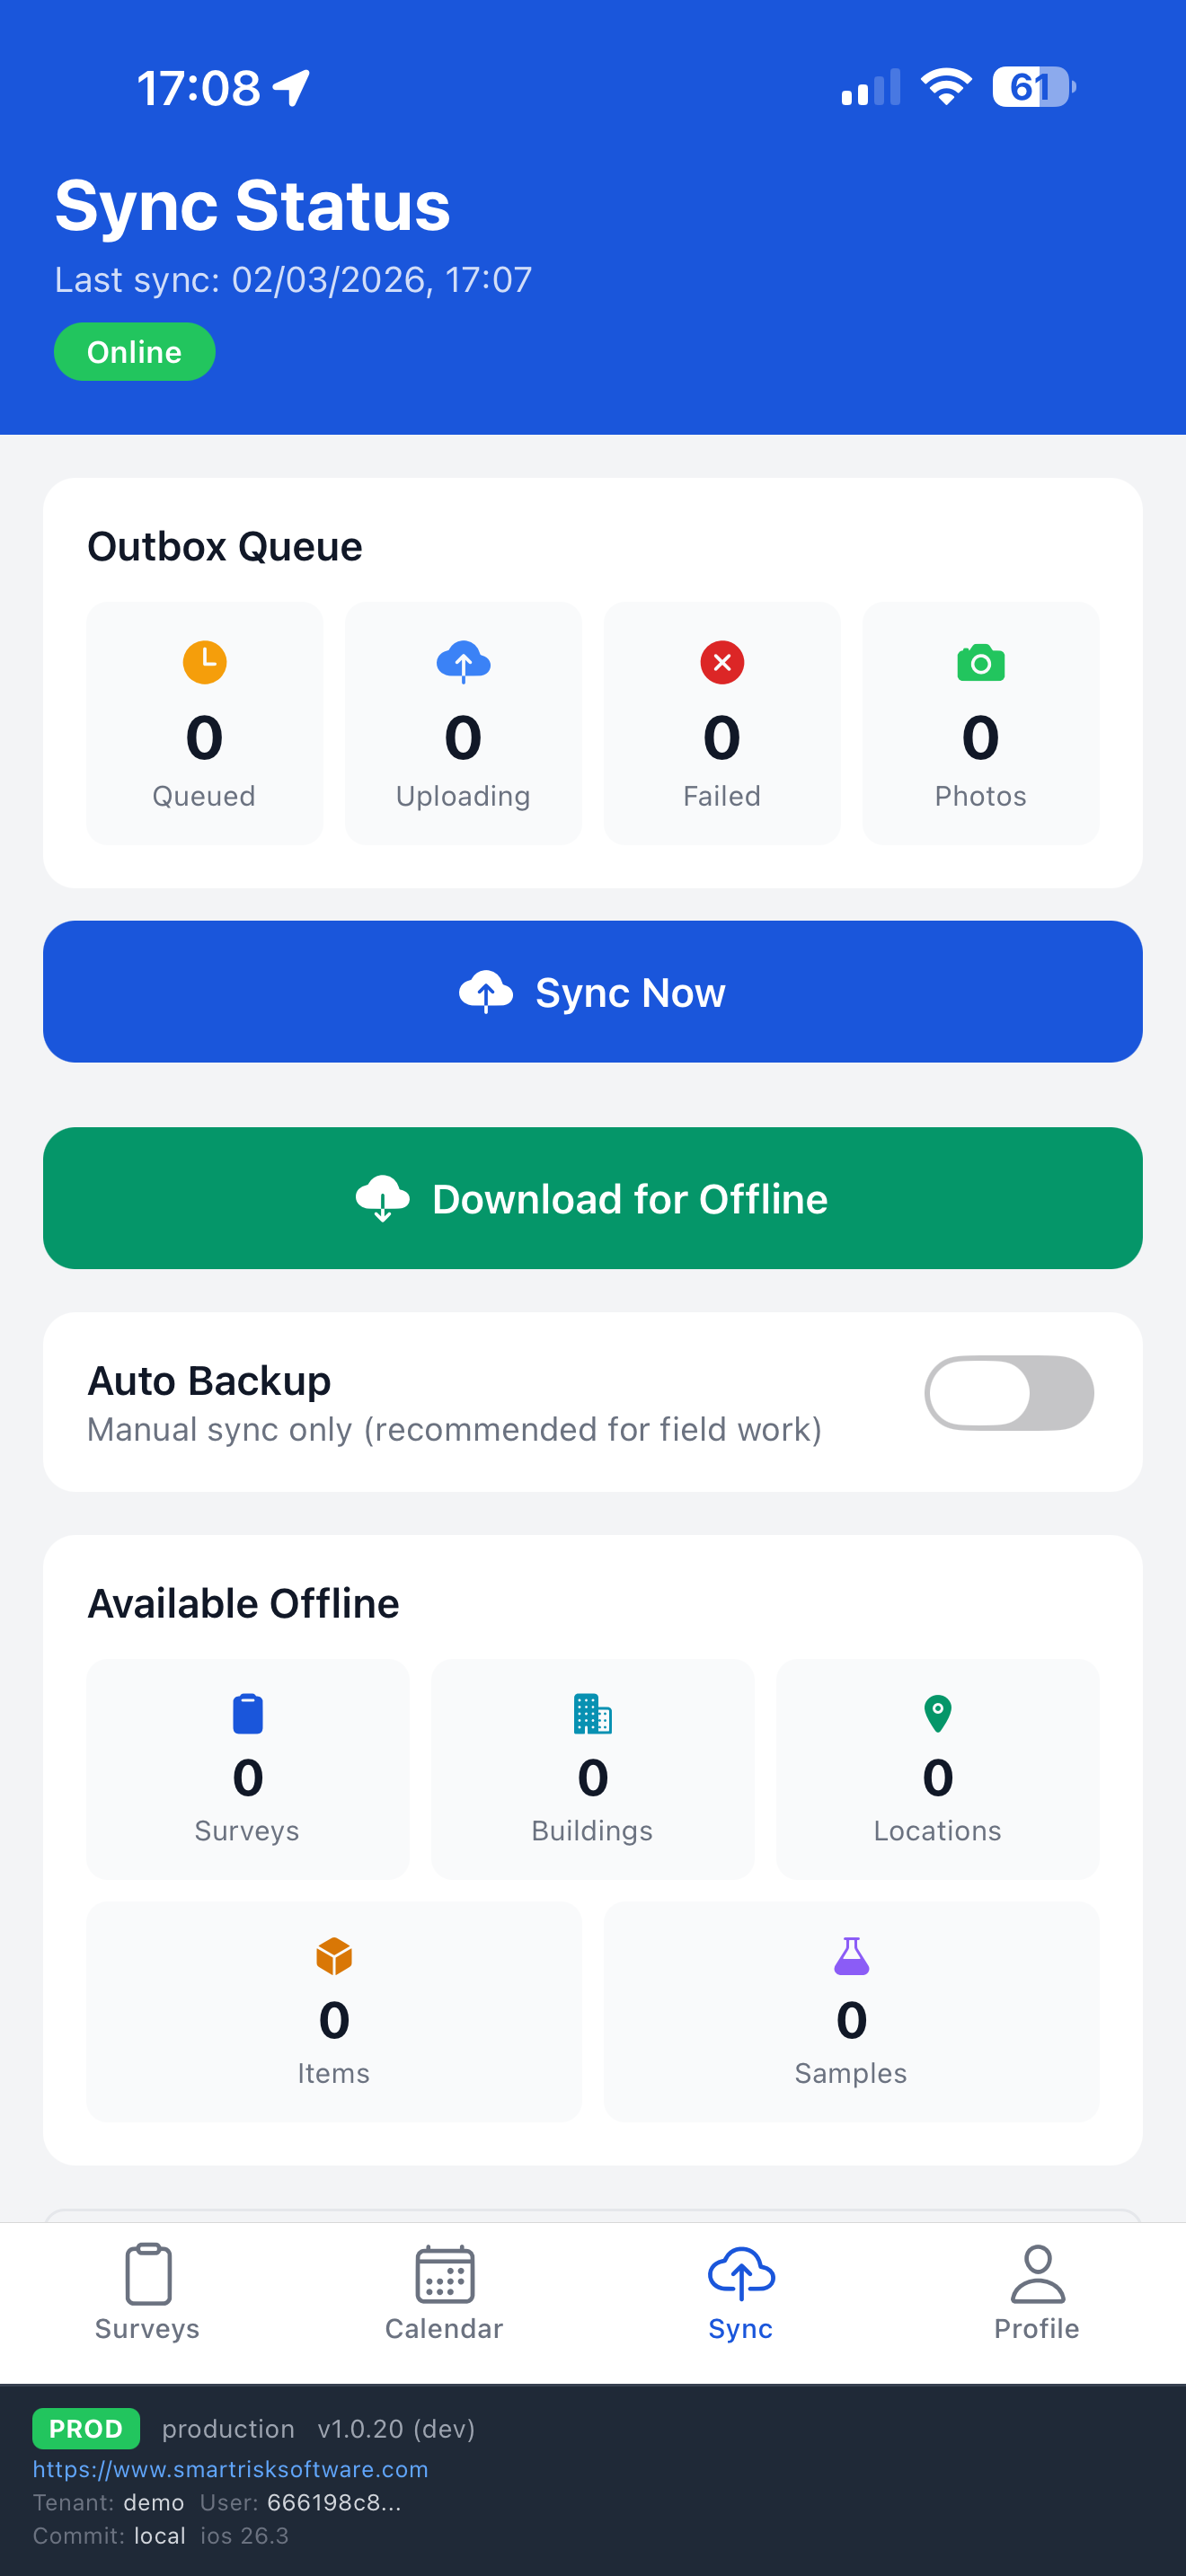Tap Download for Offline button

pyautogui.click(x=593, y=1198)
